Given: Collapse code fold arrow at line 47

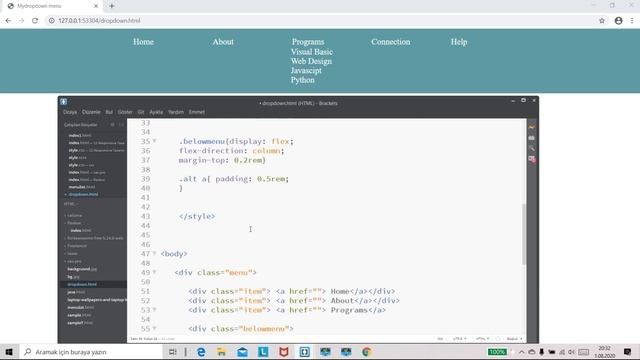Looking at the screenshot, I should pos(154,253).
